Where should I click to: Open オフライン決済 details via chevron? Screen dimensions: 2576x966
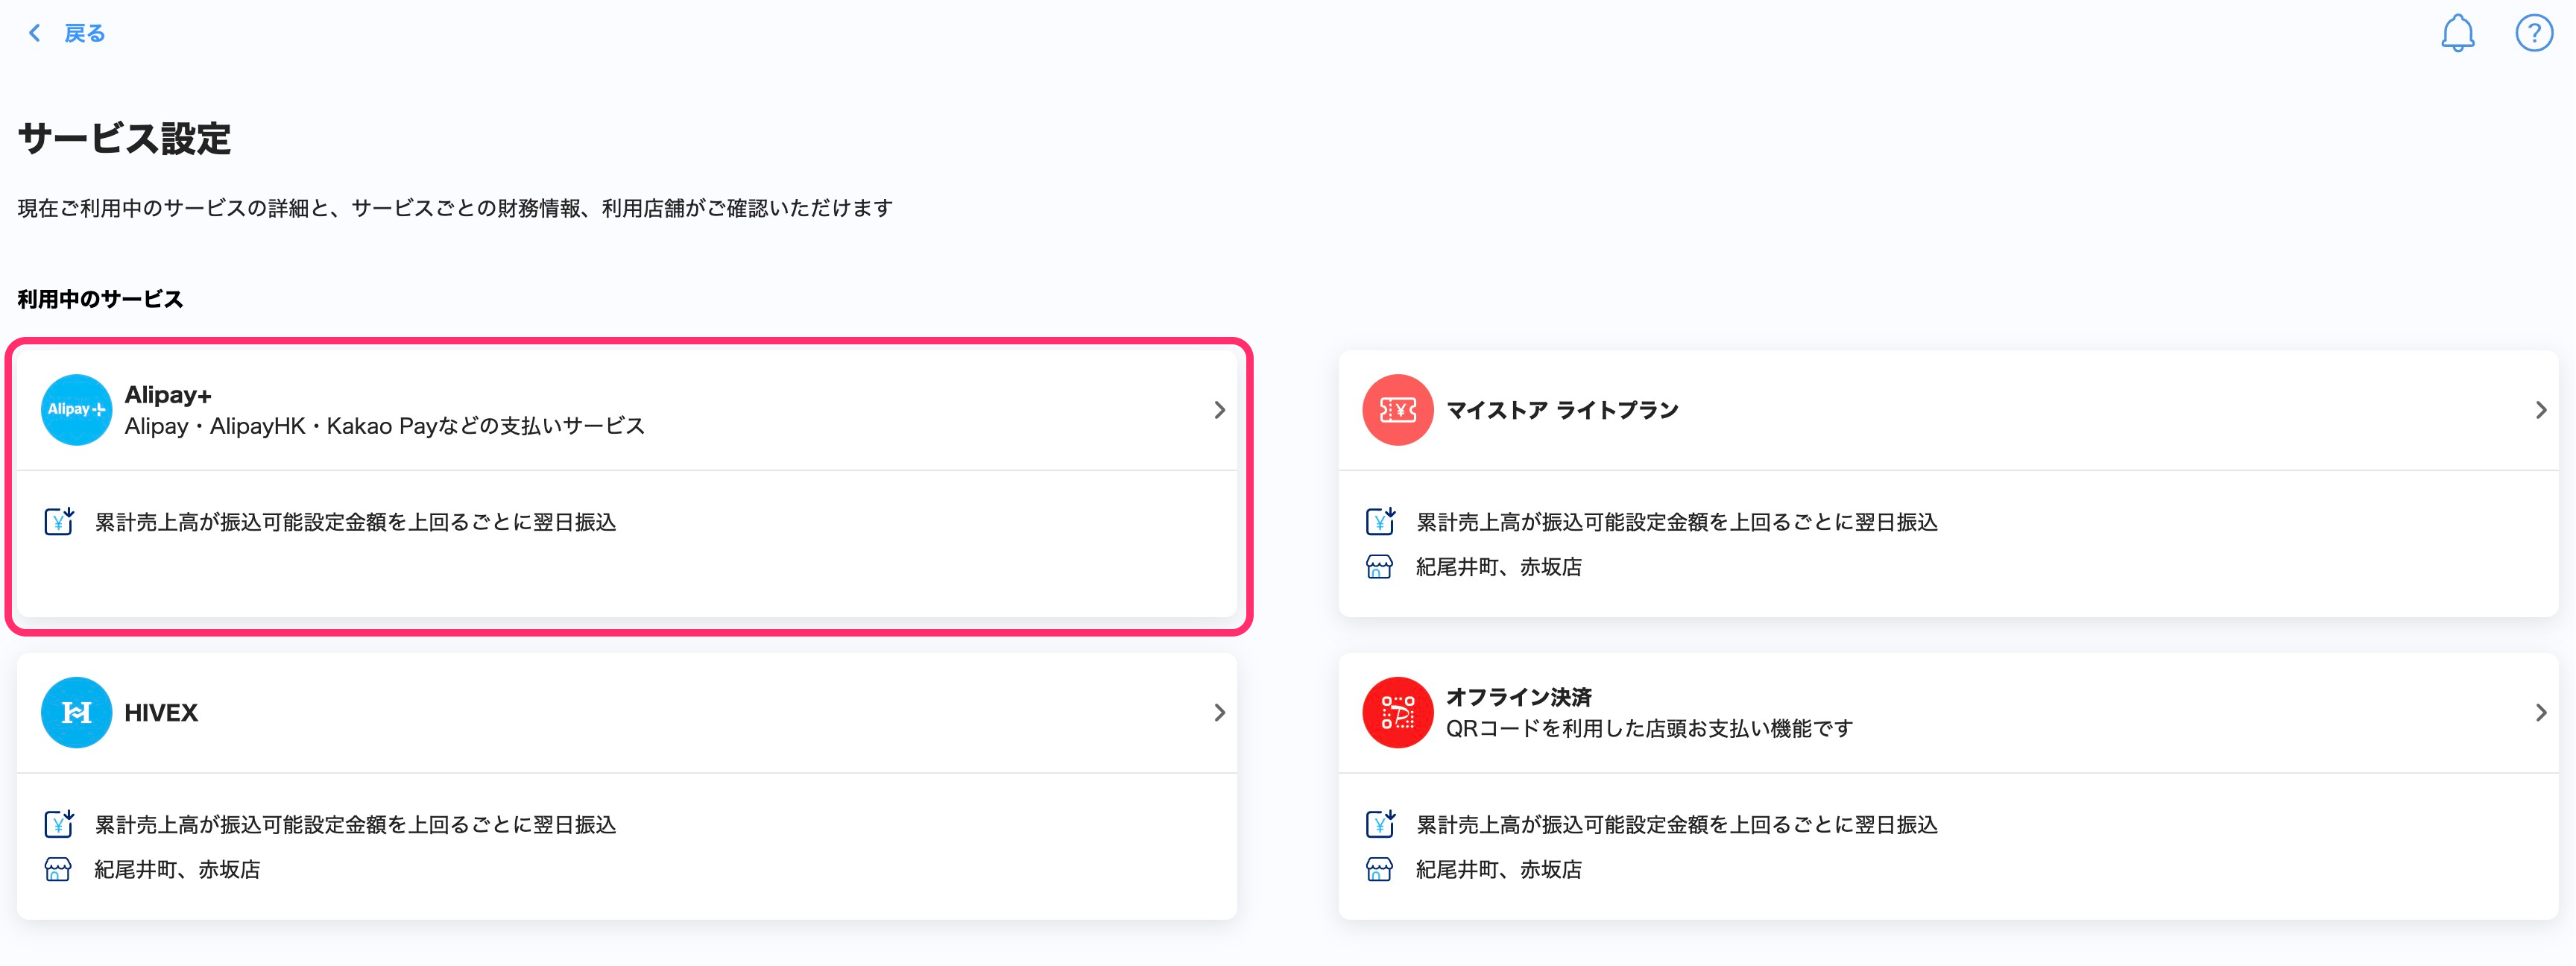pos(2541,712)
